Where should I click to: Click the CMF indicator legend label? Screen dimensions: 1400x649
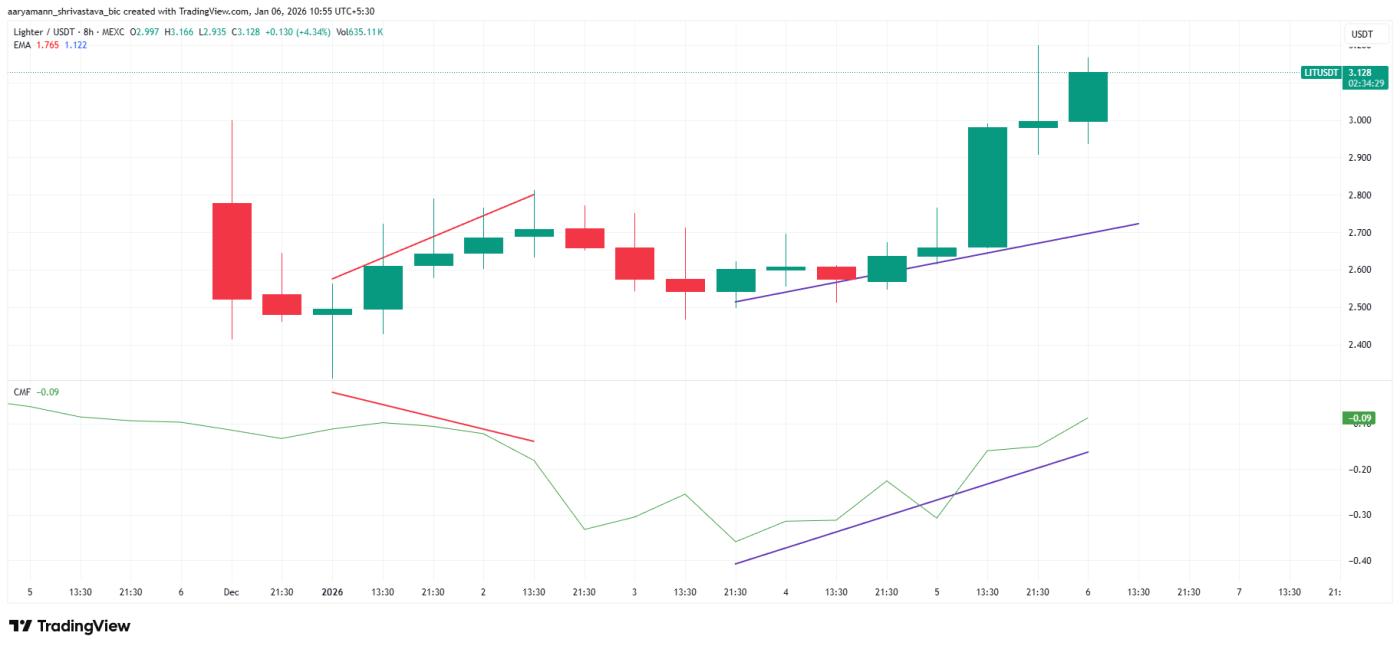pyautogui.click(x=20, y=391)
